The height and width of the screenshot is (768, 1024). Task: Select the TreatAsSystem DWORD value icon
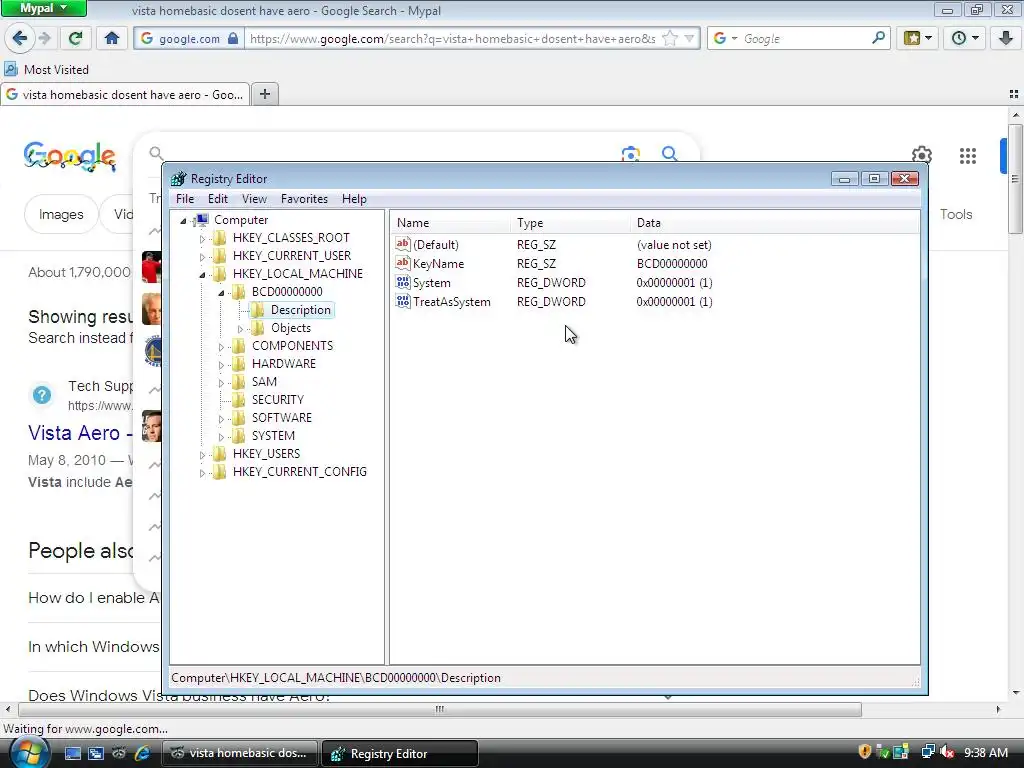coord(403,301)
